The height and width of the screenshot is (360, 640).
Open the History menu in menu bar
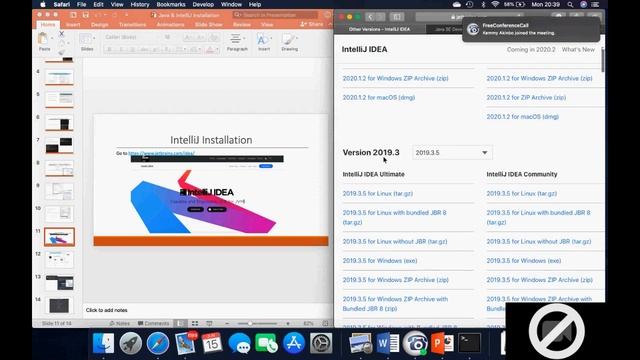(140, 4)
